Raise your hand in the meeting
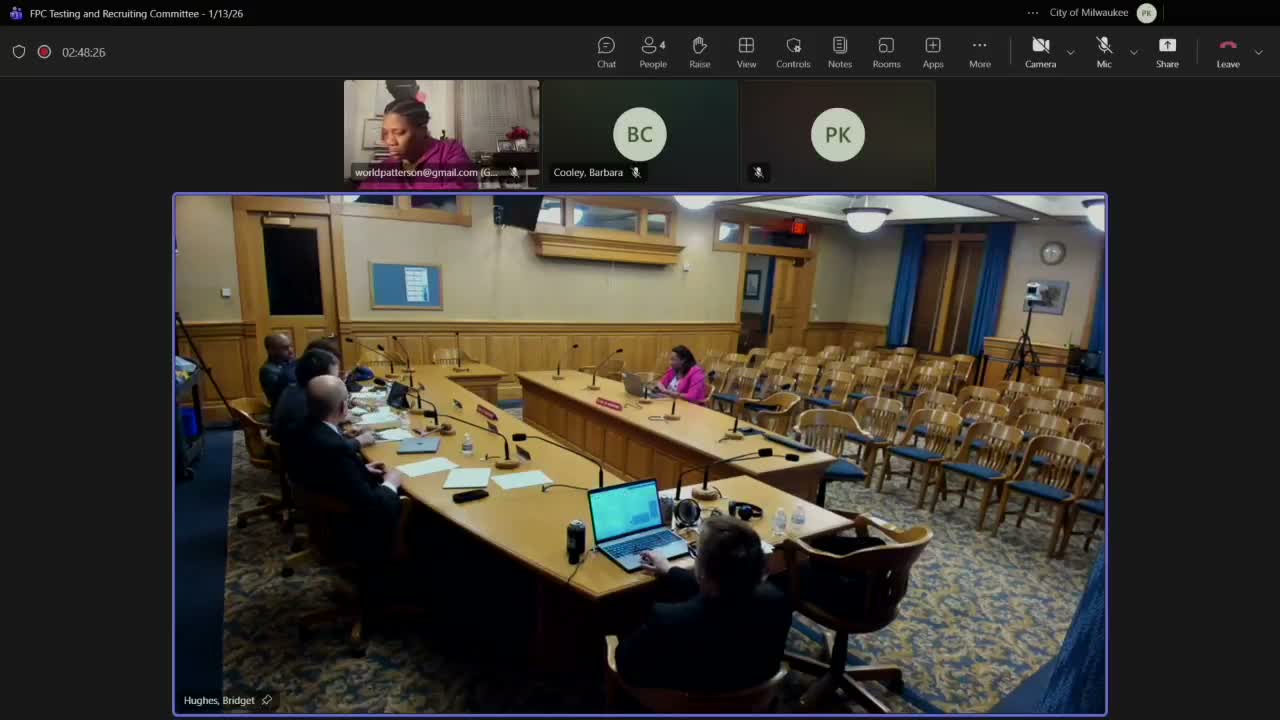Screen dimensions: 1280x720 (x=699, y=51)
